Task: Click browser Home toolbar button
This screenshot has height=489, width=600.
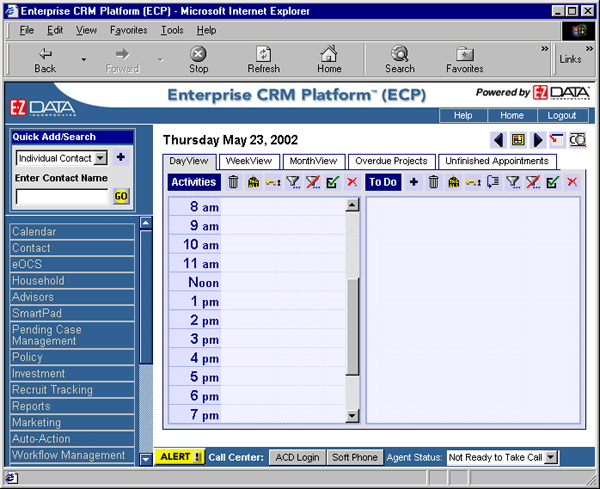Action: 329,60
